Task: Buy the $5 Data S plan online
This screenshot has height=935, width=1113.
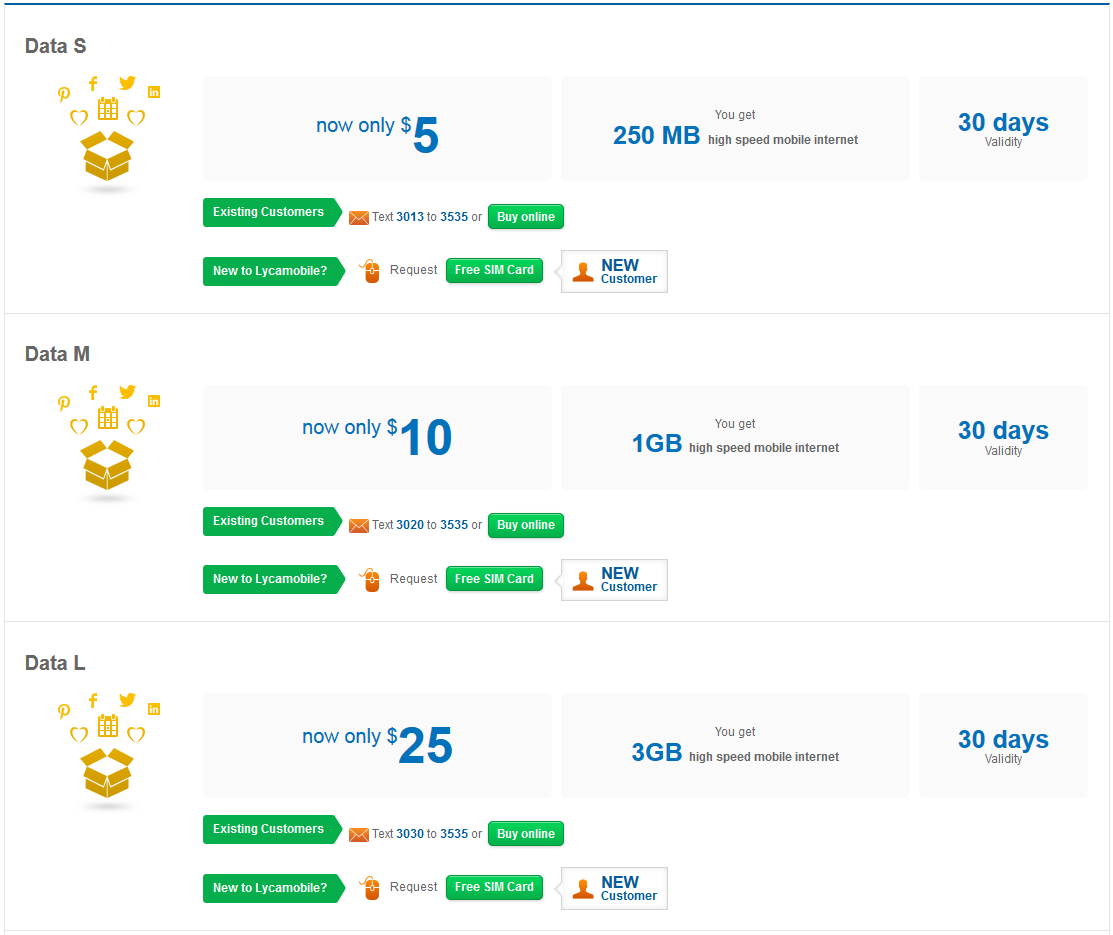Action: tap(526, 217)
